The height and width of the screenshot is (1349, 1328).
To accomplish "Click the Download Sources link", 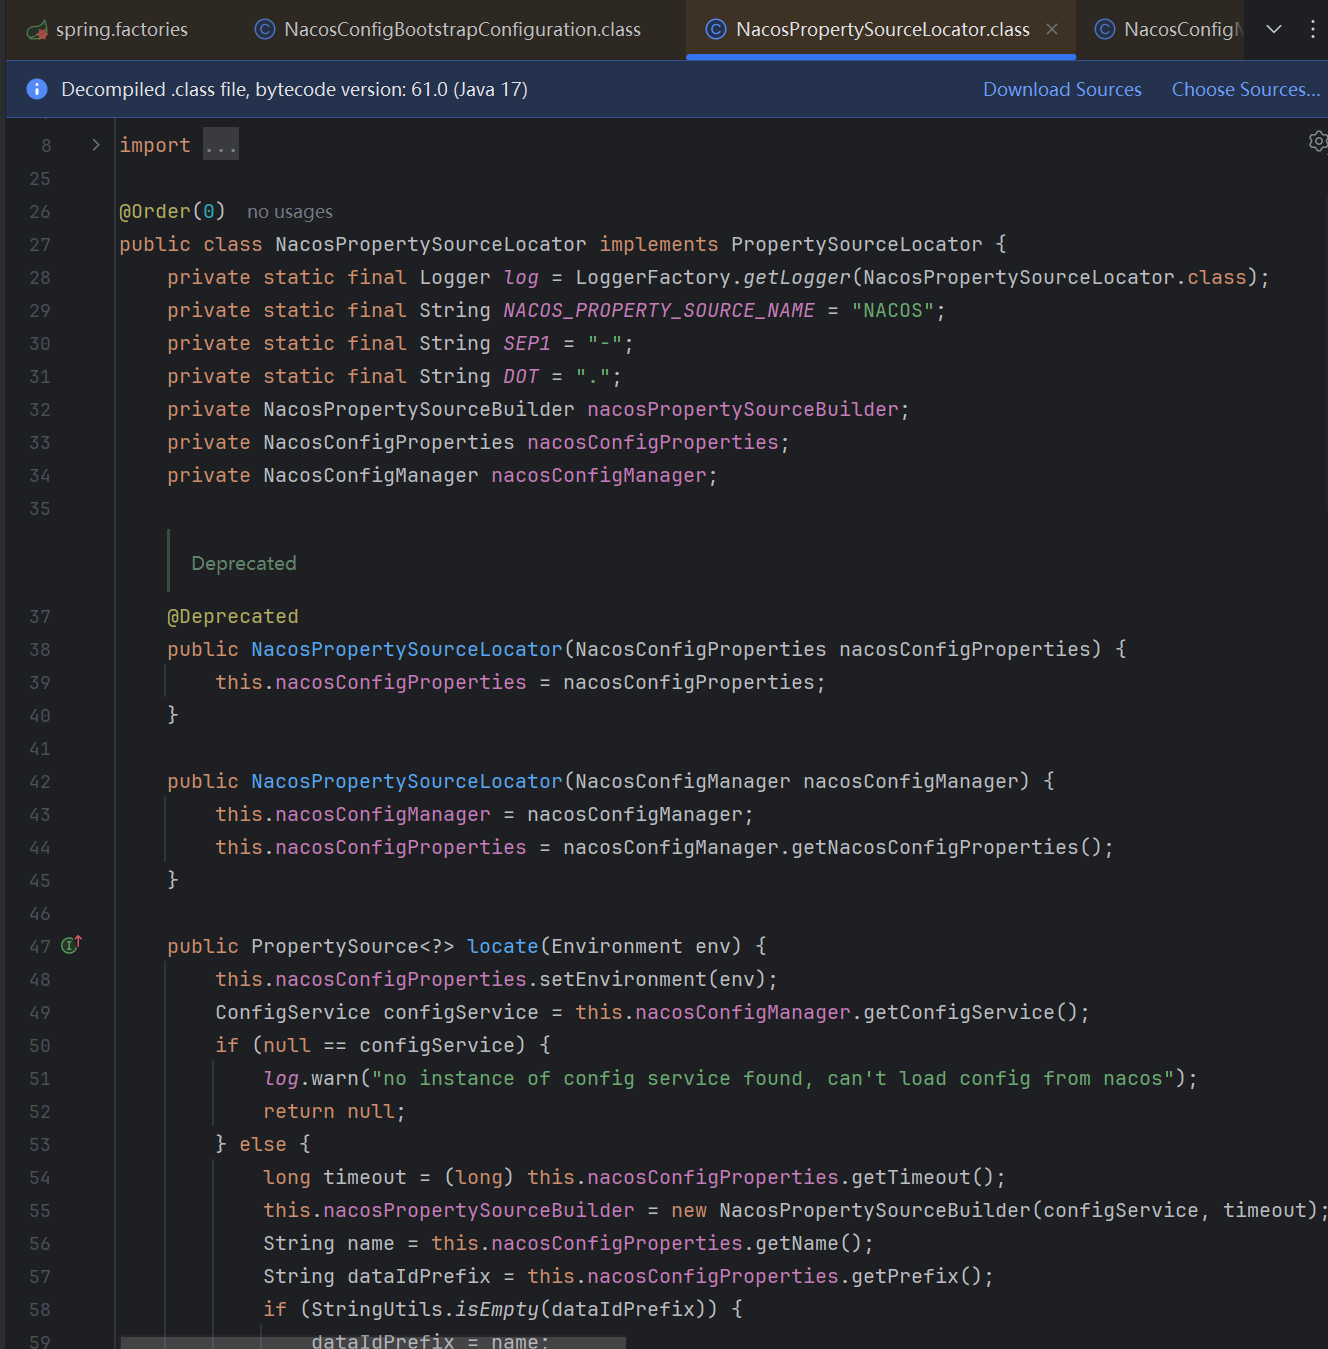I will [1061, 89].
